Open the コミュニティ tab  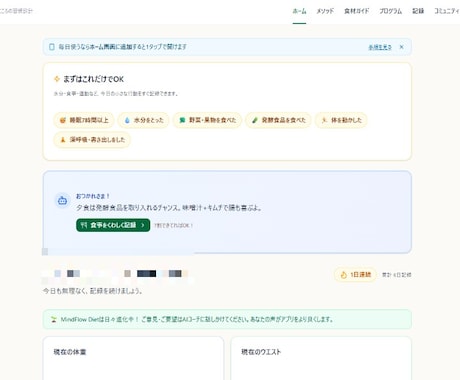pyautogui.click(x=447, y=11)
